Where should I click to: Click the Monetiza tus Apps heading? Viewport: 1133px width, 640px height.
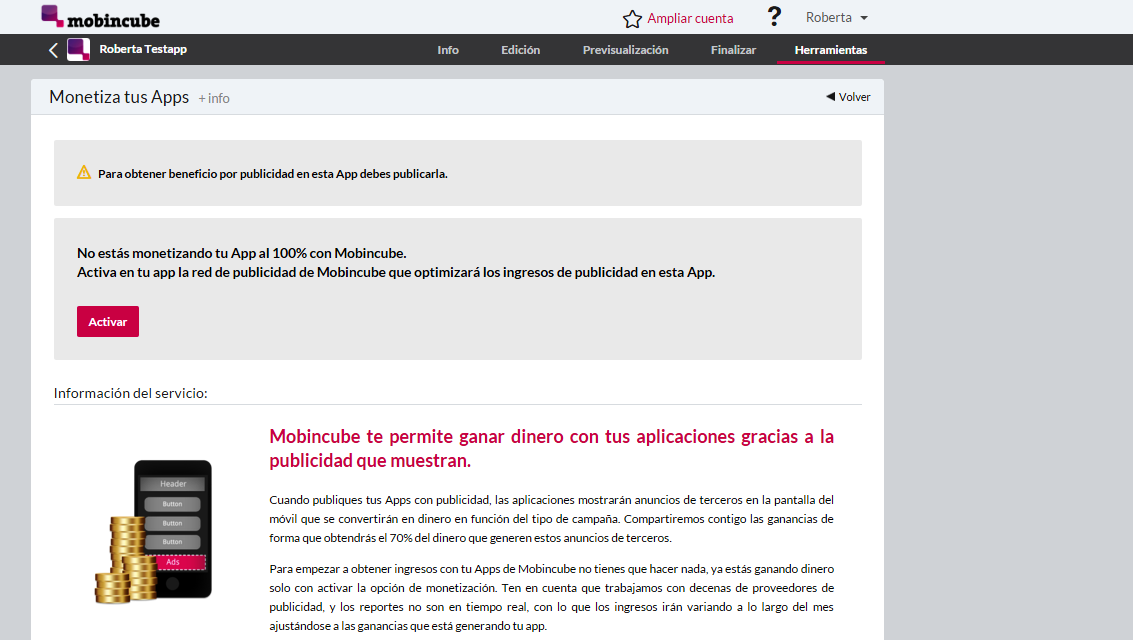(119, 97)
